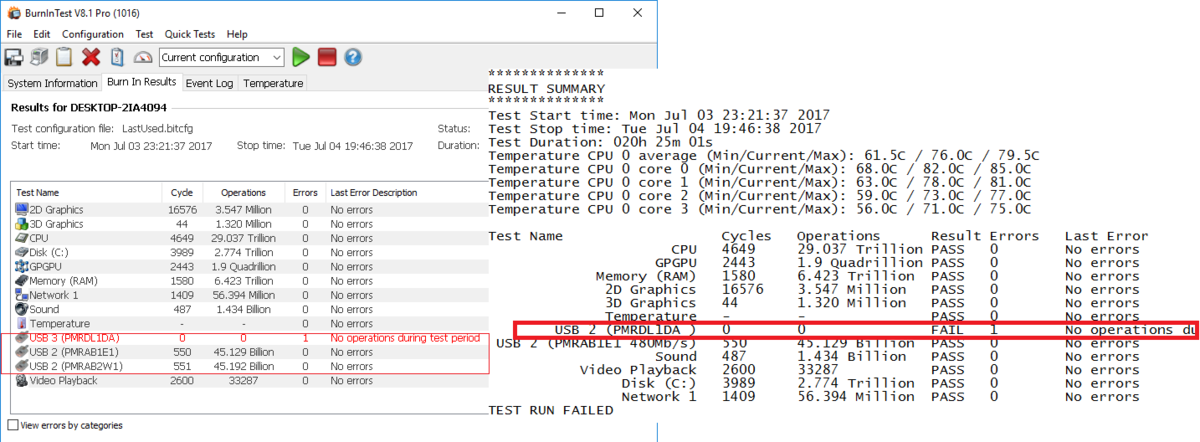Click the 'Results for DESKTOP-2IA4094' heading
1200x442 pixels.
(88, 107)
